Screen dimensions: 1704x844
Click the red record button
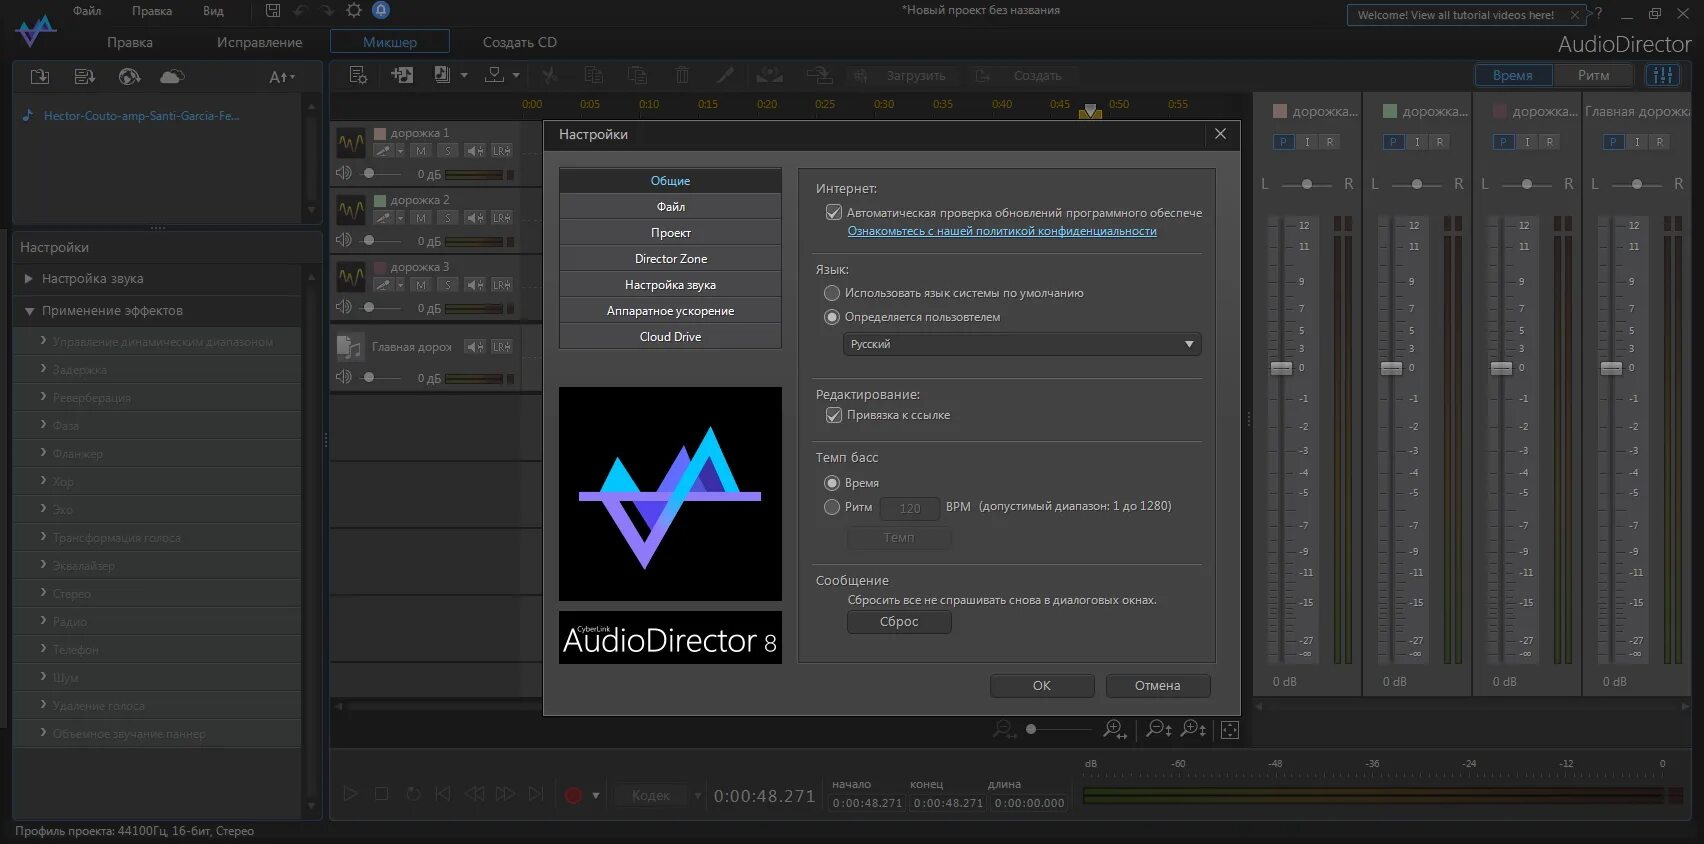click(x=573, y=796)
